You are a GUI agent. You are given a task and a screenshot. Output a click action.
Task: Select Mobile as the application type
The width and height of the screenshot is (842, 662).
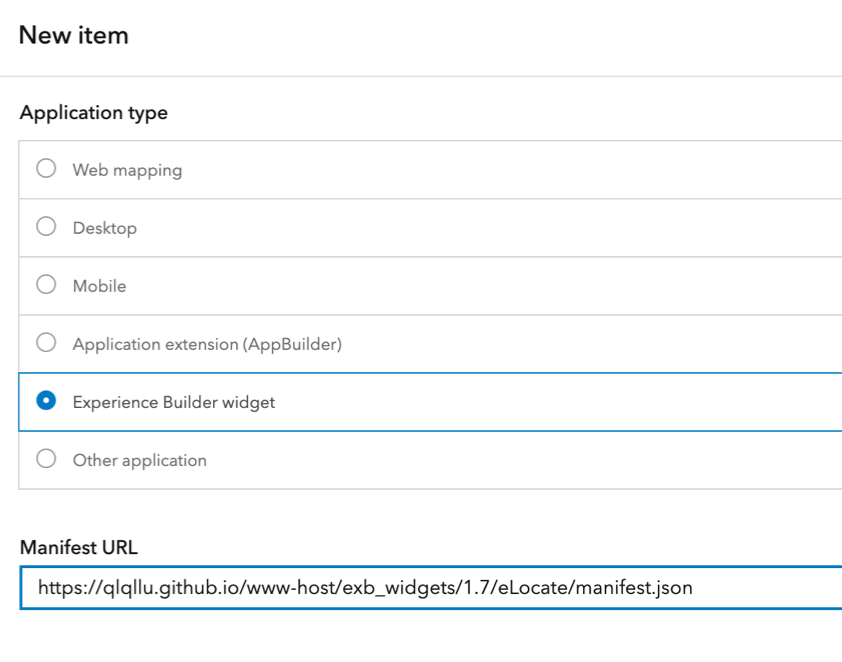tap(45, 286)
